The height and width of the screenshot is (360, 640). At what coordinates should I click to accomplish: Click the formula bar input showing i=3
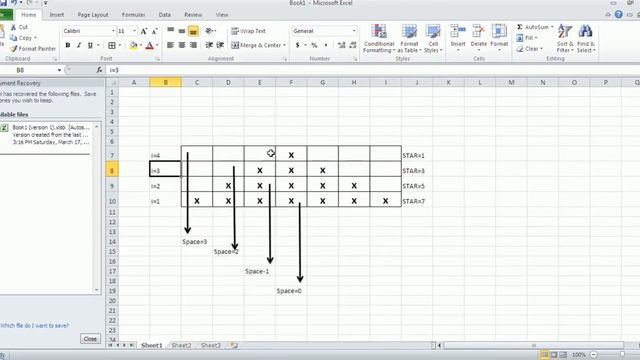coord(373,70)
